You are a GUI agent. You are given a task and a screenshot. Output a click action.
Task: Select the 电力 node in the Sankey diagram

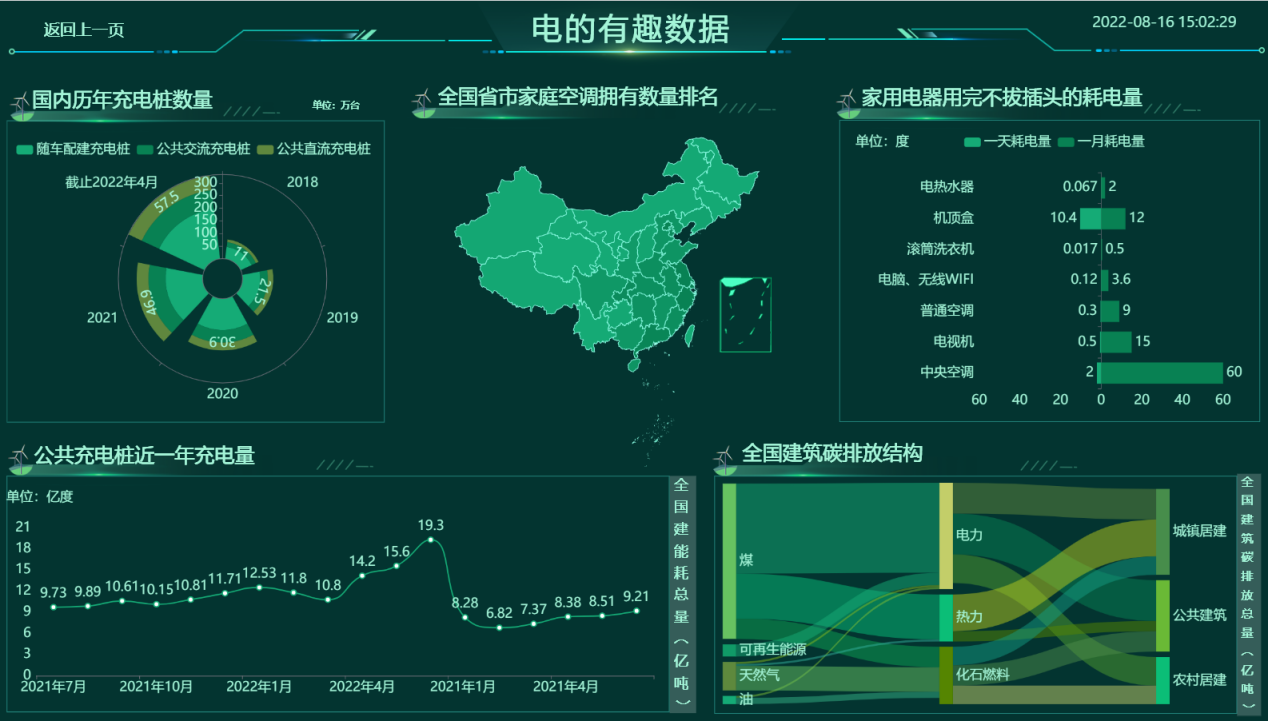point(944,535)
